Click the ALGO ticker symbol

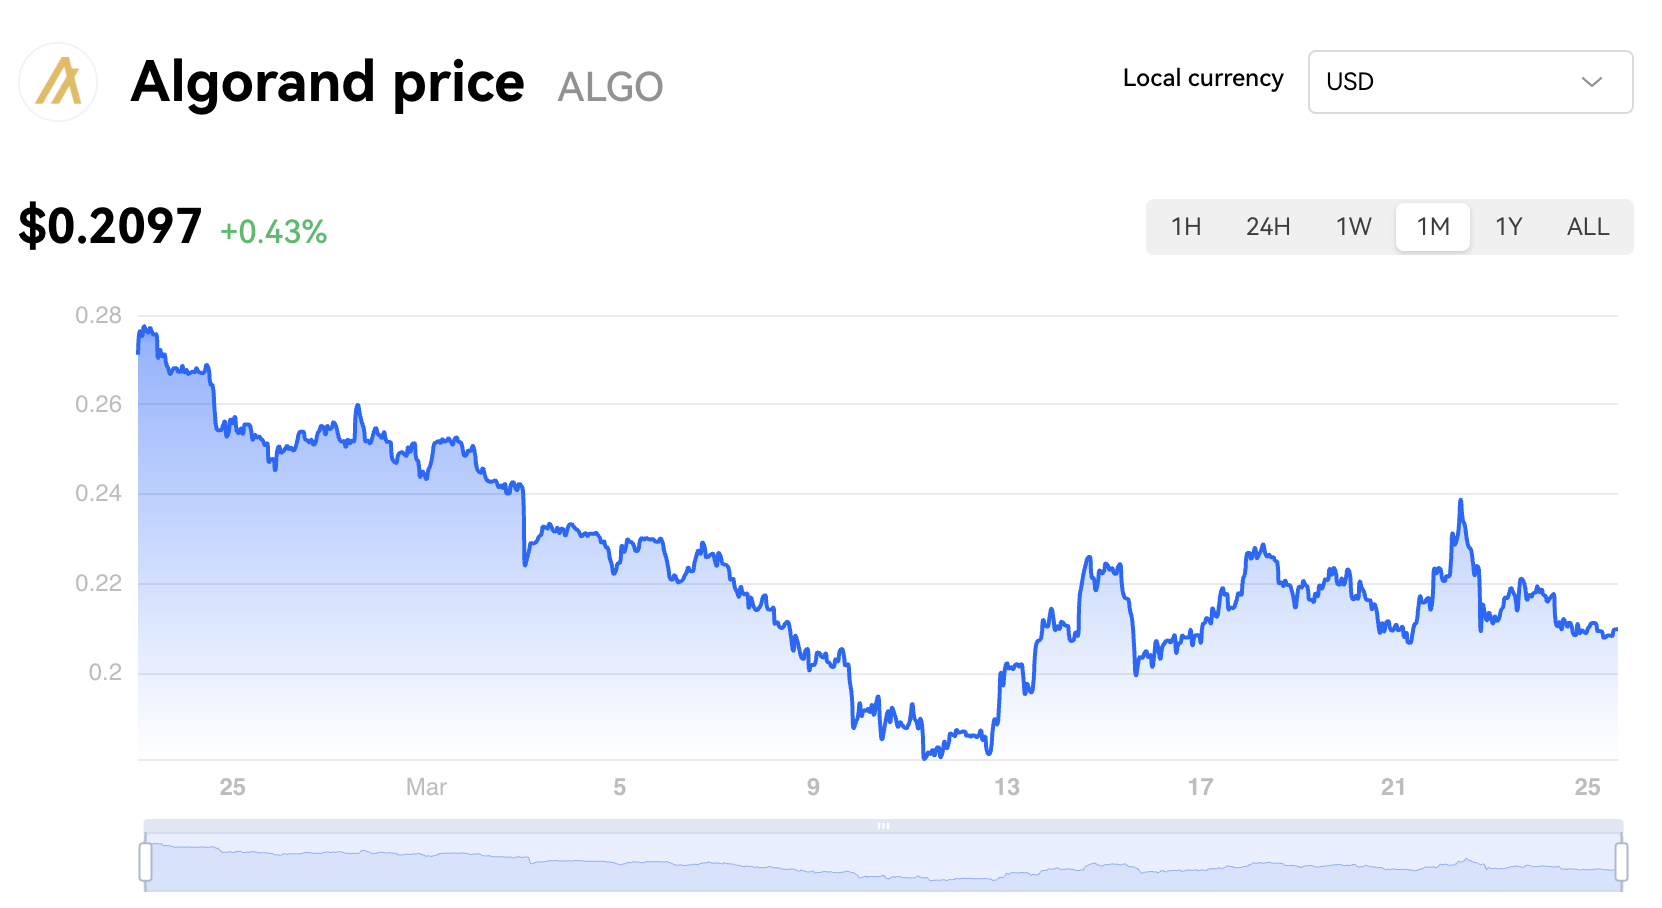610,87
